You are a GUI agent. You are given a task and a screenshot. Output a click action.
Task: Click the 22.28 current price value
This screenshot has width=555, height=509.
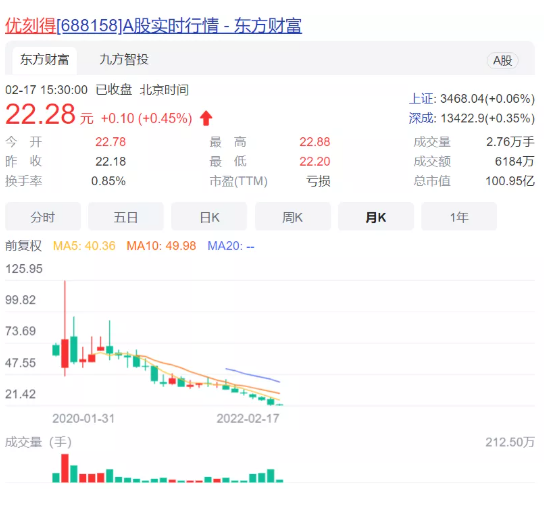[x=40, y=115]
